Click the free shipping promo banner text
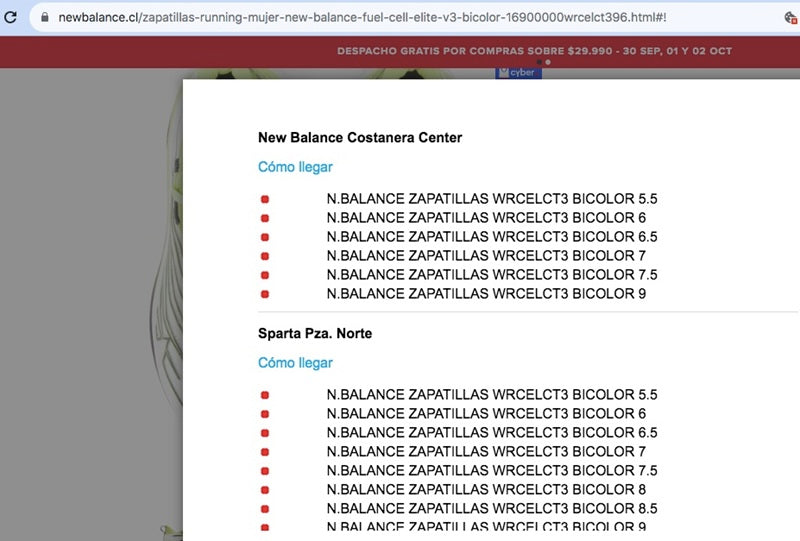 pos(534,51)
